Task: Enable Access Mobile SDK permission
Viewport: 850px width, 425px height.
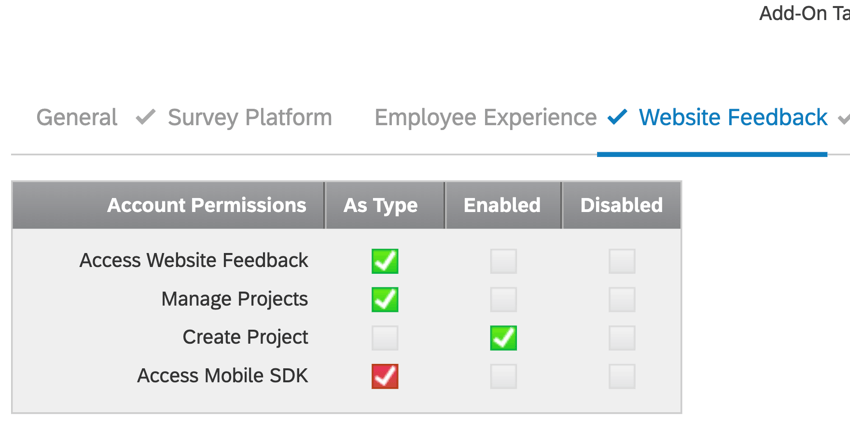Action: click(x=503, y=376)
